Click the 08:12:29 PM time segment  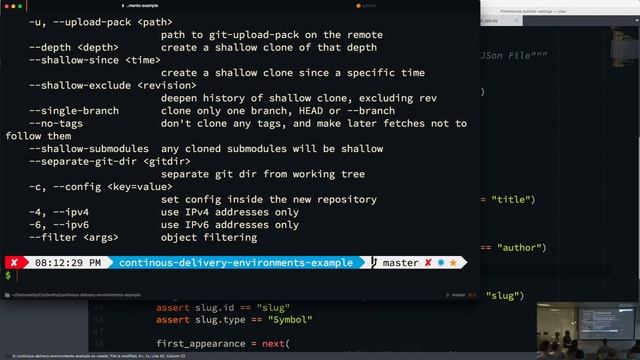68,262
